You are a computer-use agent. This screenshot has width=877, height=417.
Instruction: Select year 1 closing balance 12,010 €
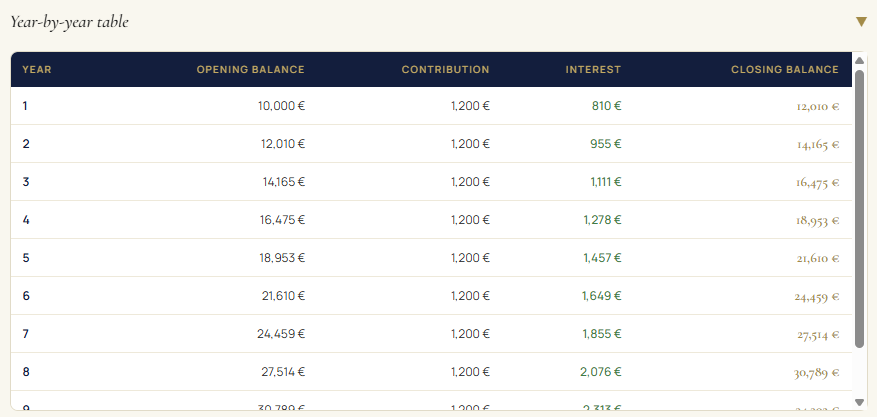click(817, 106)
